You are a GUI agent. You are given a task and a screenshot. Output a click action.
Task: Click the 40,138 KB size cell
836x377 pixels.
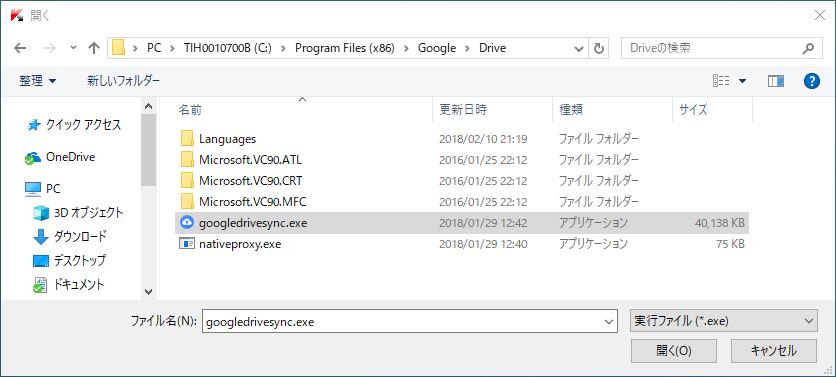click(x=719, y=223)
